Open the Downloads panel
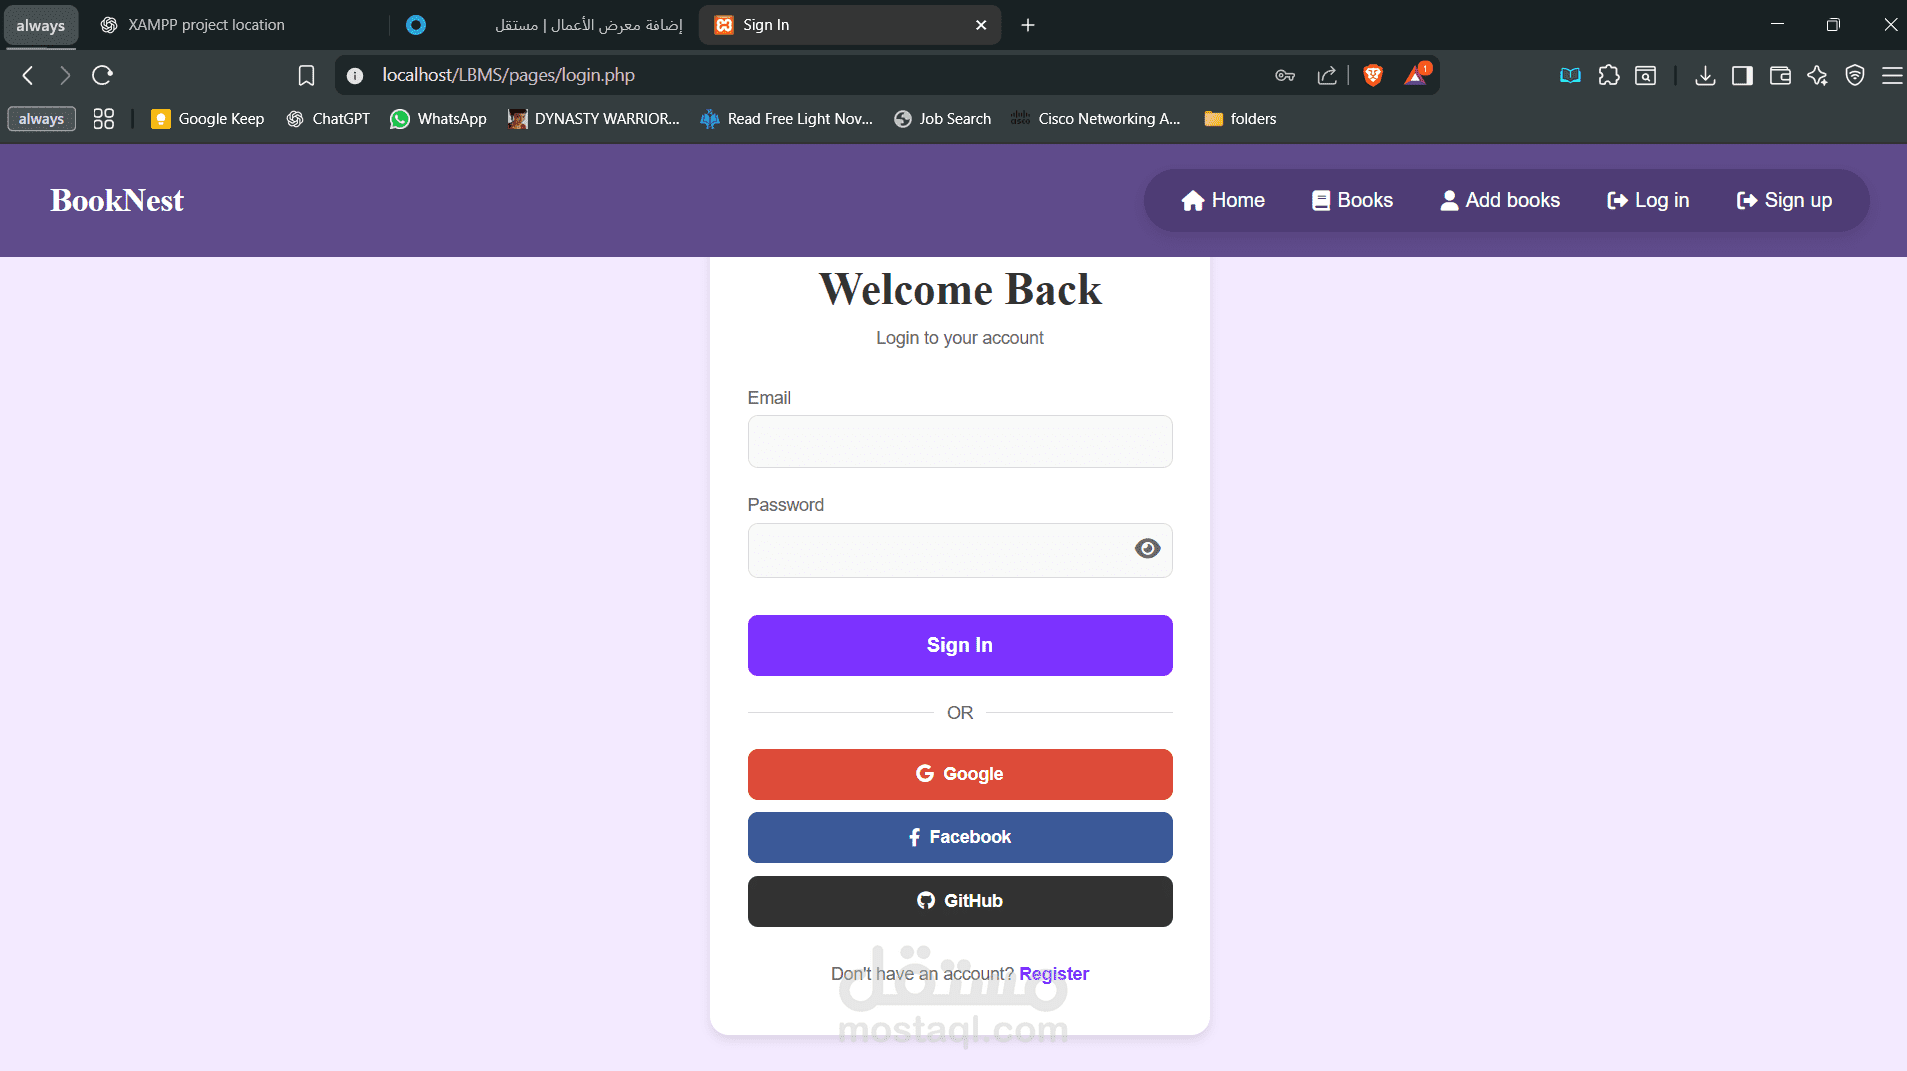Image resolution: width=1907 pixels, height=1071 pixels. [1705, 75]
